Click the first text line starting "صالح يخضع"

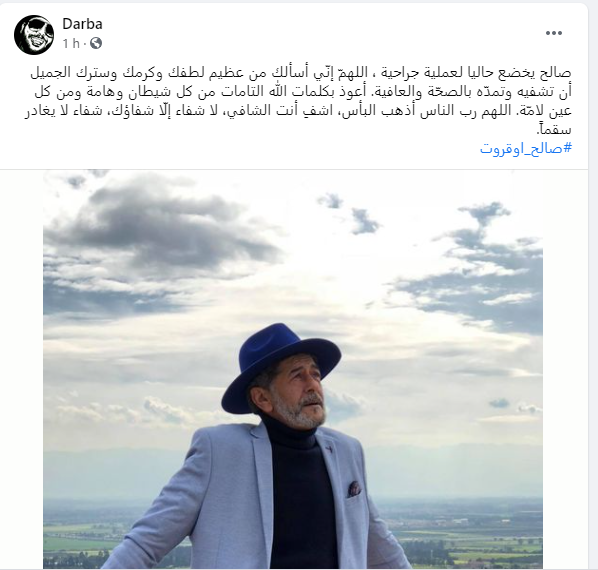pos(301,72)
